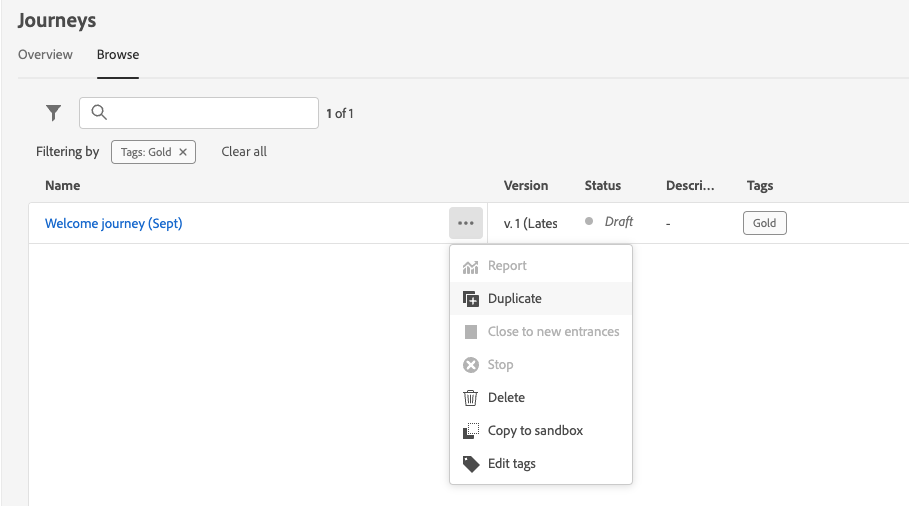Sort by the Name column header
The image size is (909, 506).
pos(63,186)
